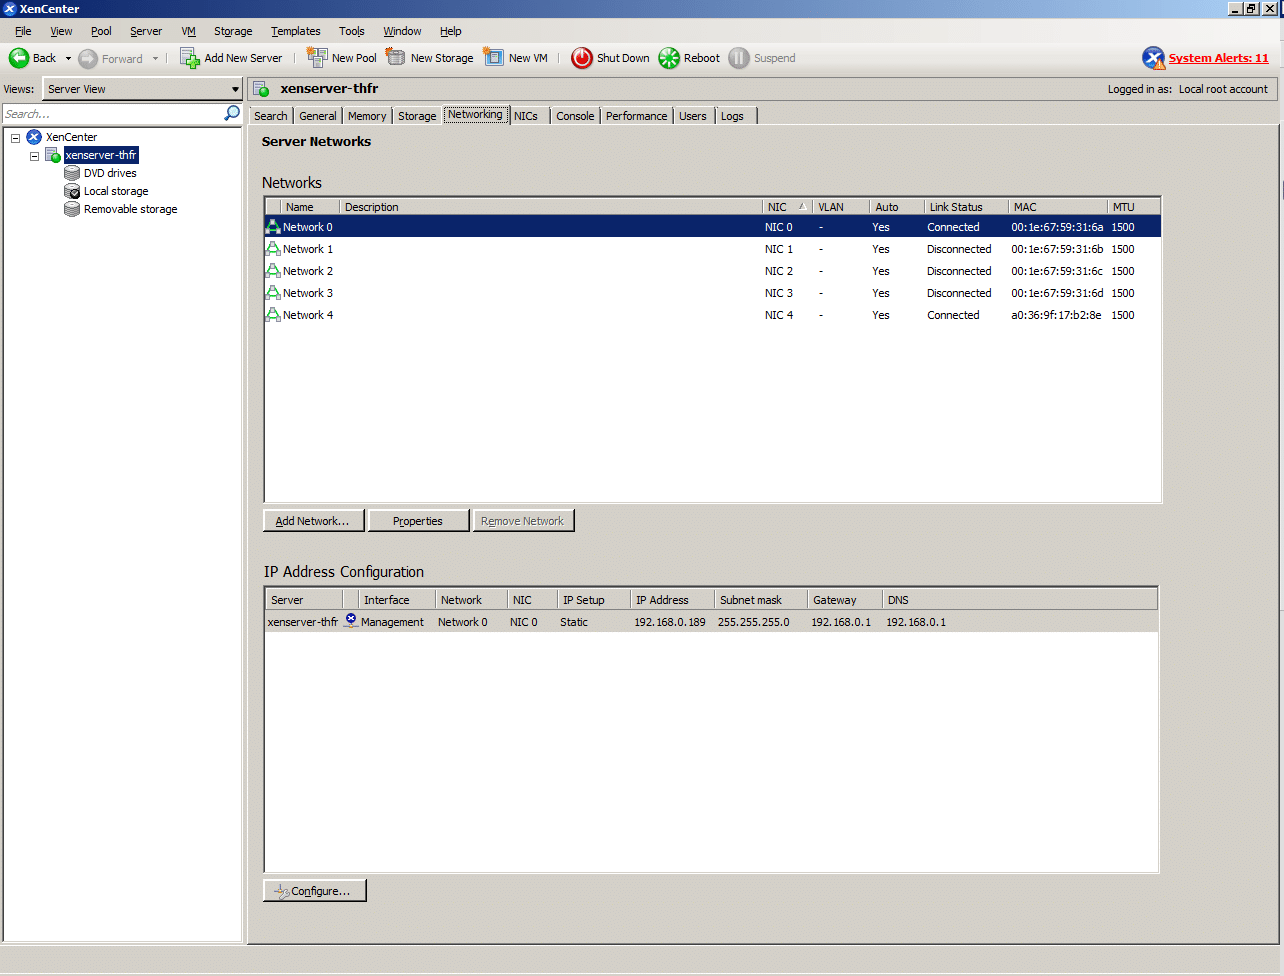Image resolution: width=1284 pixels, height=976 pixels.
Task: Open the System Alerts: 11 link
Action: (1218, 58)
